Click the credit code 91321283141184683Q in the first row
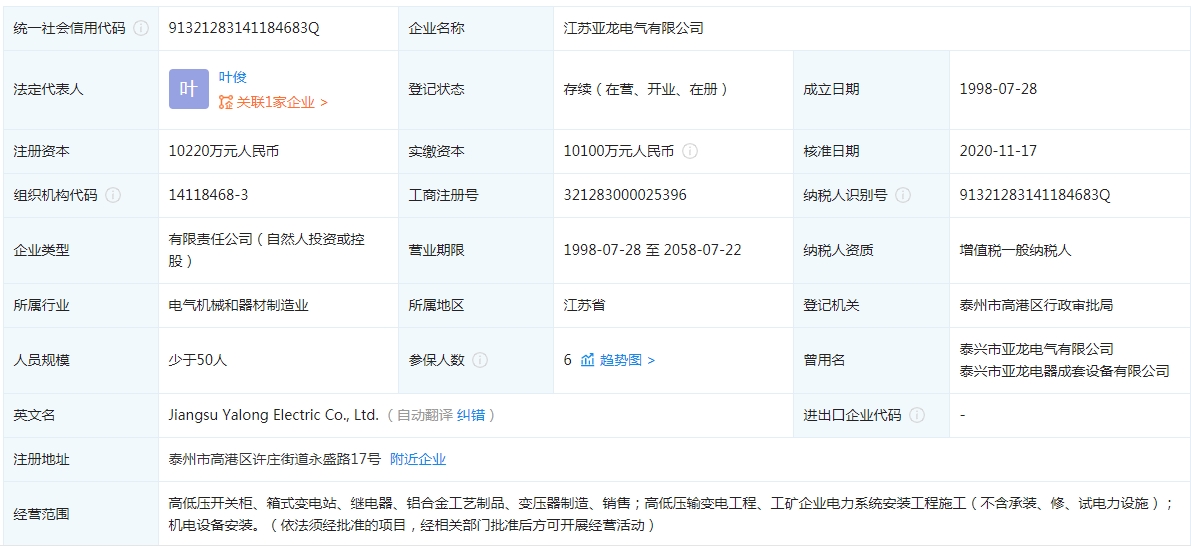This screenshot has height=546, width=1191. pyautogui.click(x=244, y=29)
